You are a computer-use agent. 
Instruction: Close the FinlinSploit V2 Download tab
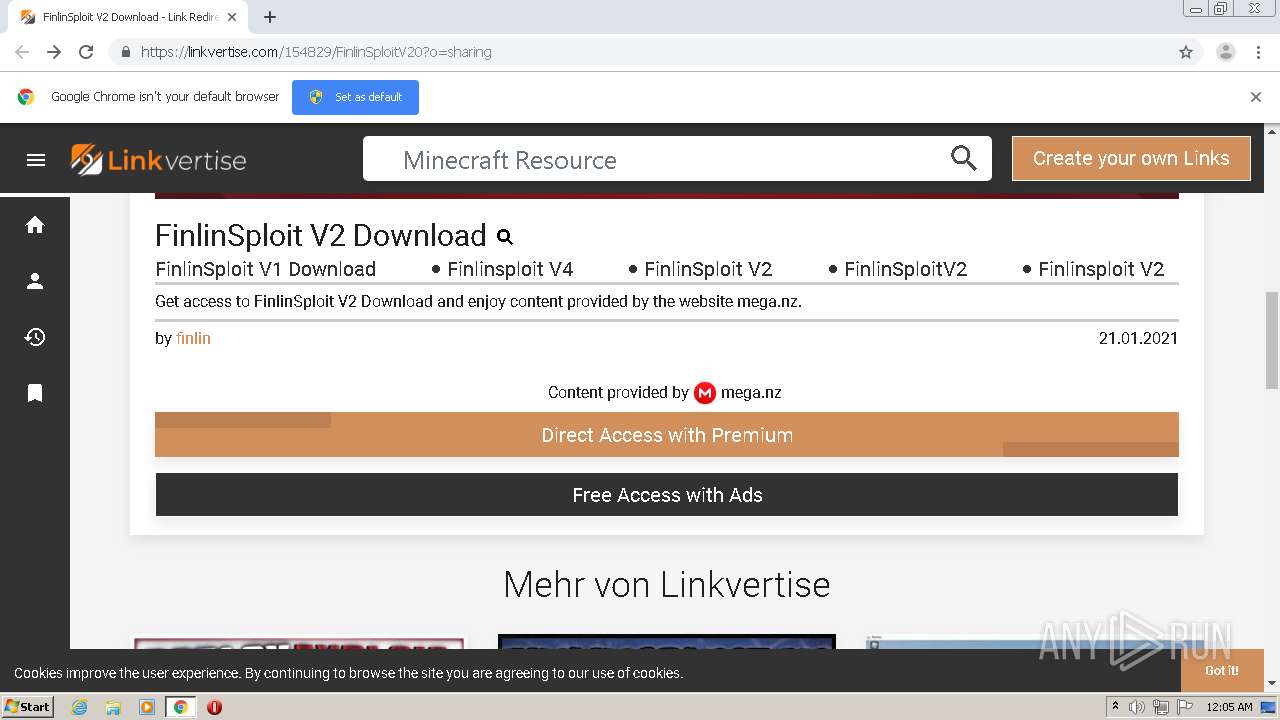coord(232,17)
